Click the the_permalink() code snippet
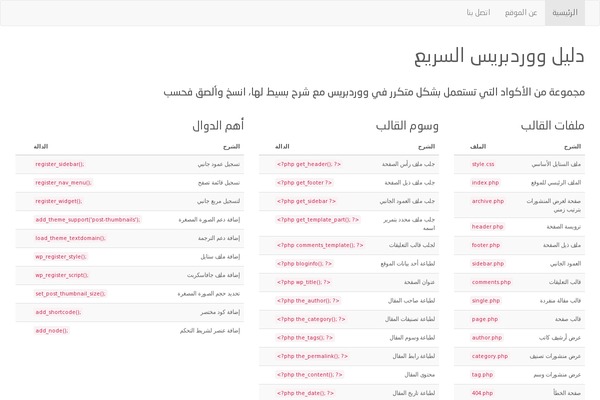This screenshot has height=400, width=600. click(312, 356)
